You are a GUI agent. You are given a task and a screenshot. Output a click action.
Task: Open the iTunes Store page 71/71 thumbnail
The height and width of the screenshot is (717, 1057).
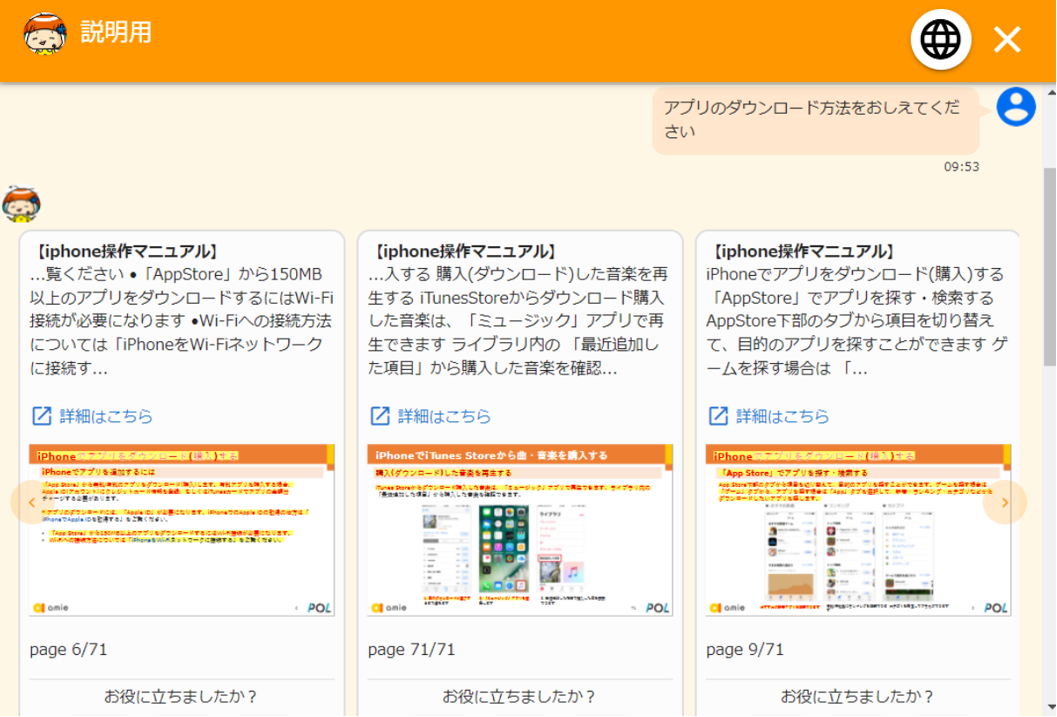(520, 530)
